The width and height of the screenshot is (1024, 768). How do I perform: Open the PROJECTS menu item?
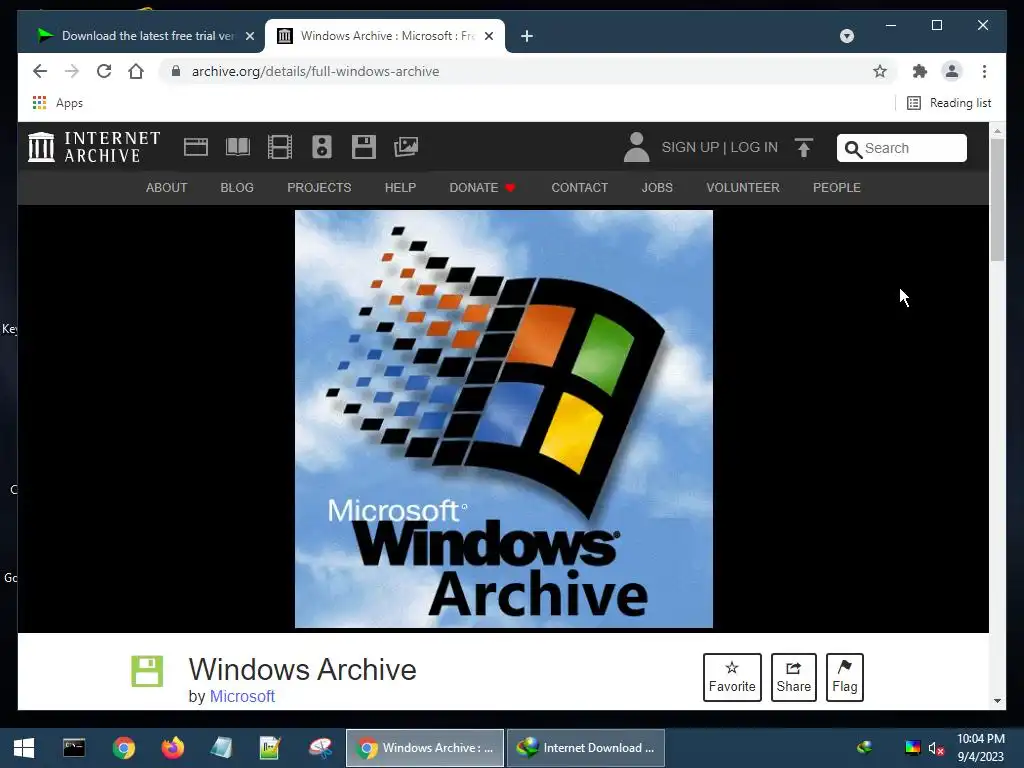[x=319, y=187]
